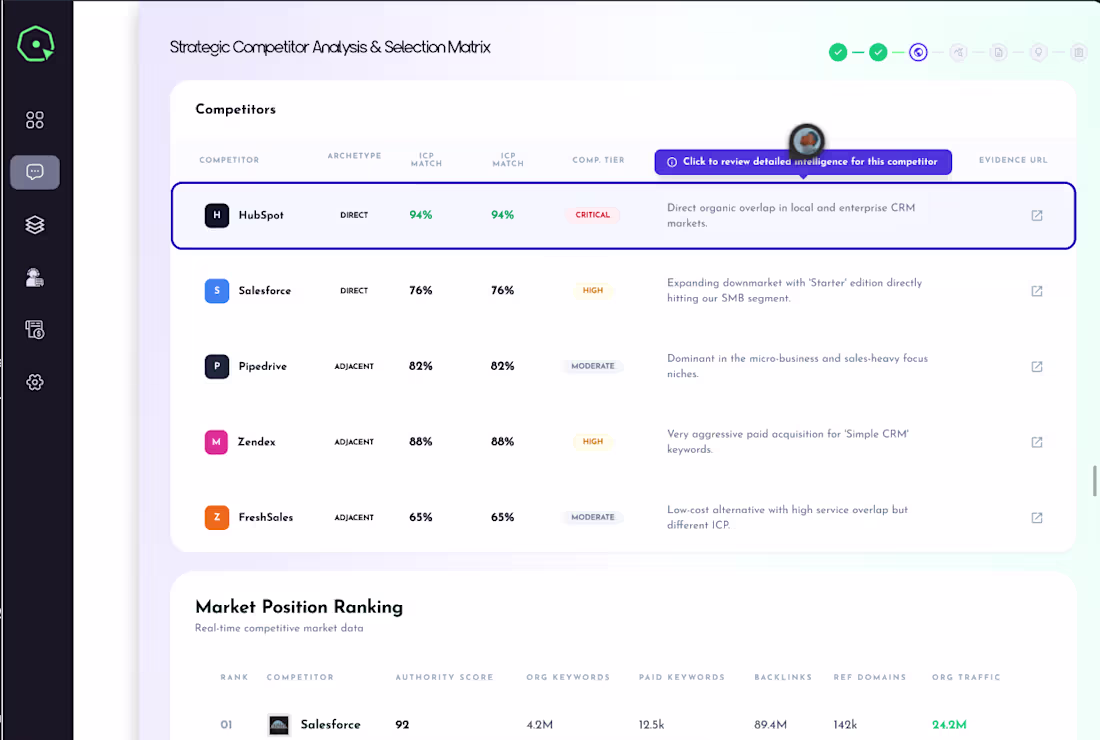Go to second completed progress step
The width and height of the screenshot is (1100, 740).
(878, 52)
